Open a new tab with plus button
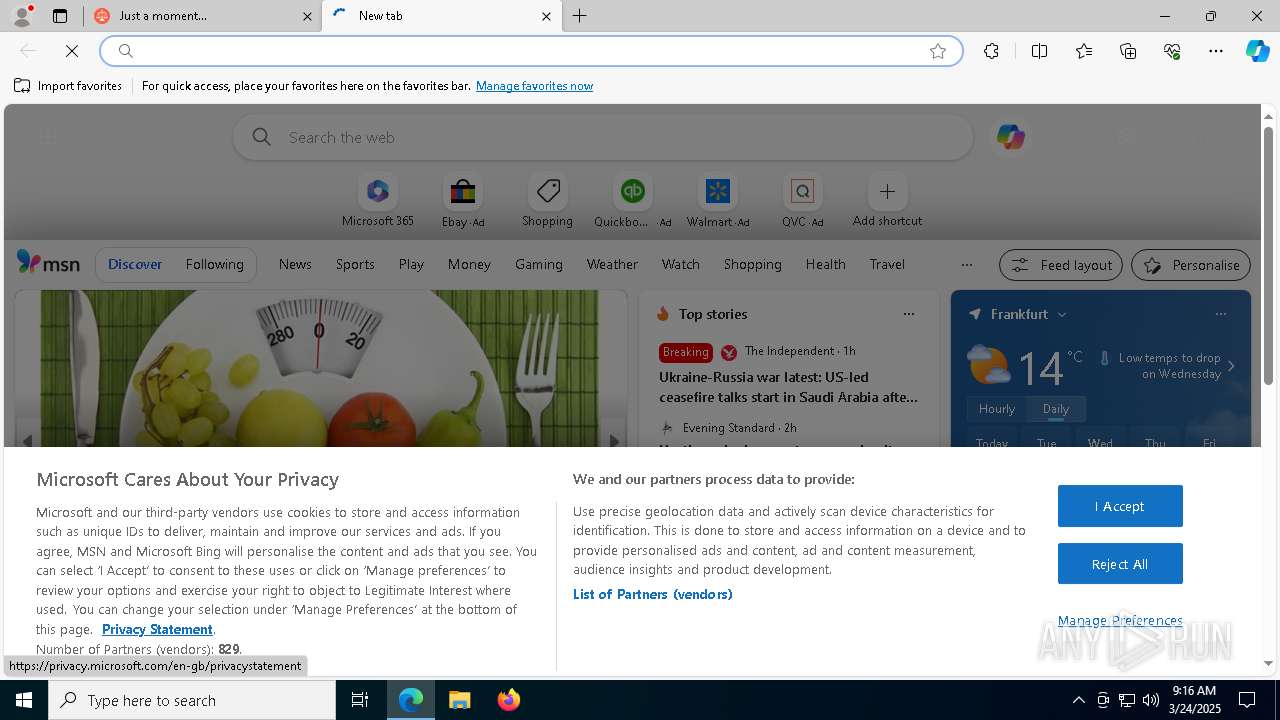This screenshot has width=1280, height=720. (x=580, y=16)
